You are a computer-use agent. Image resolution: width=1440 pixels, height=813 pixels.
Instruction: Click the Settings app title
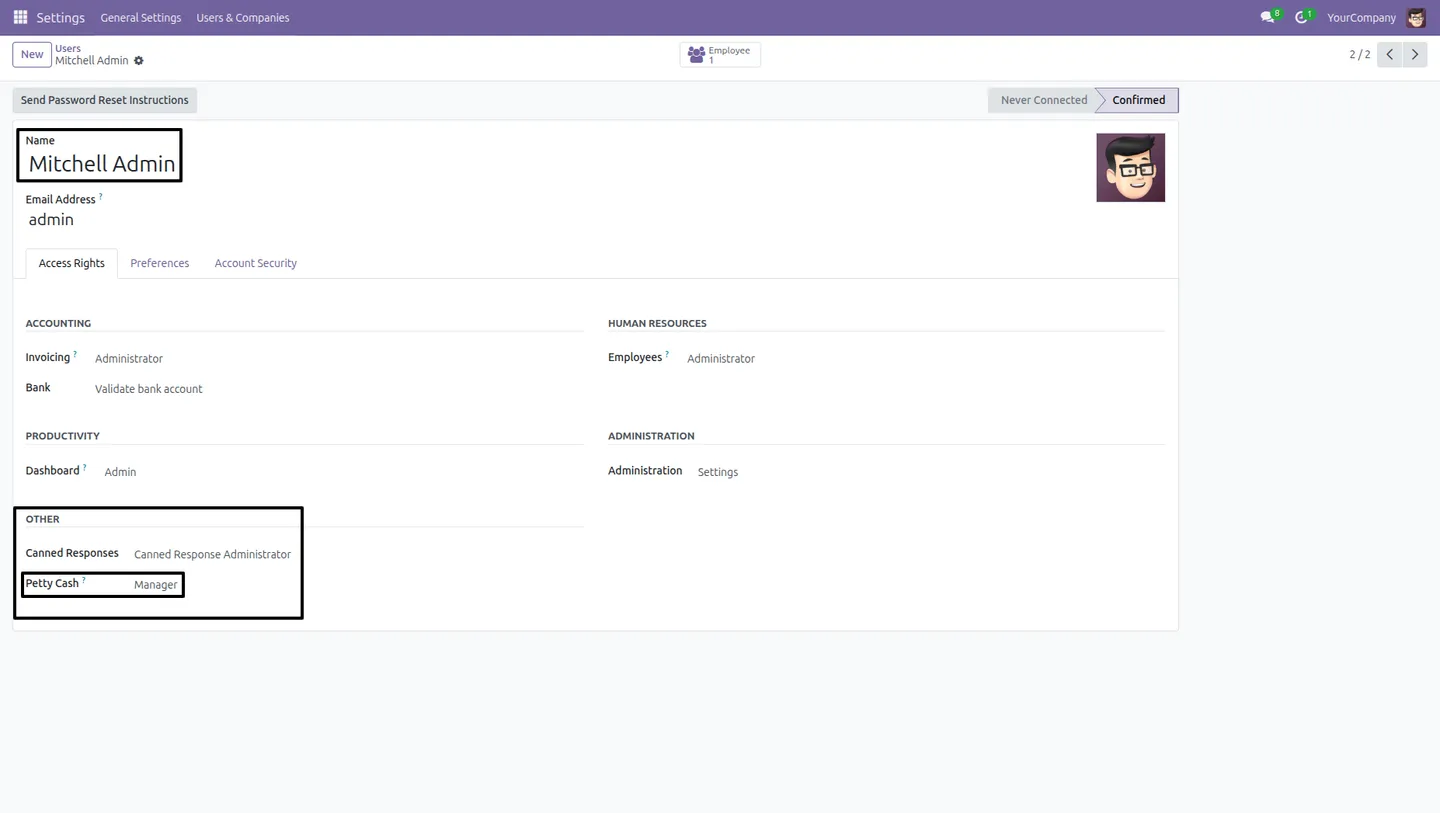60,17
